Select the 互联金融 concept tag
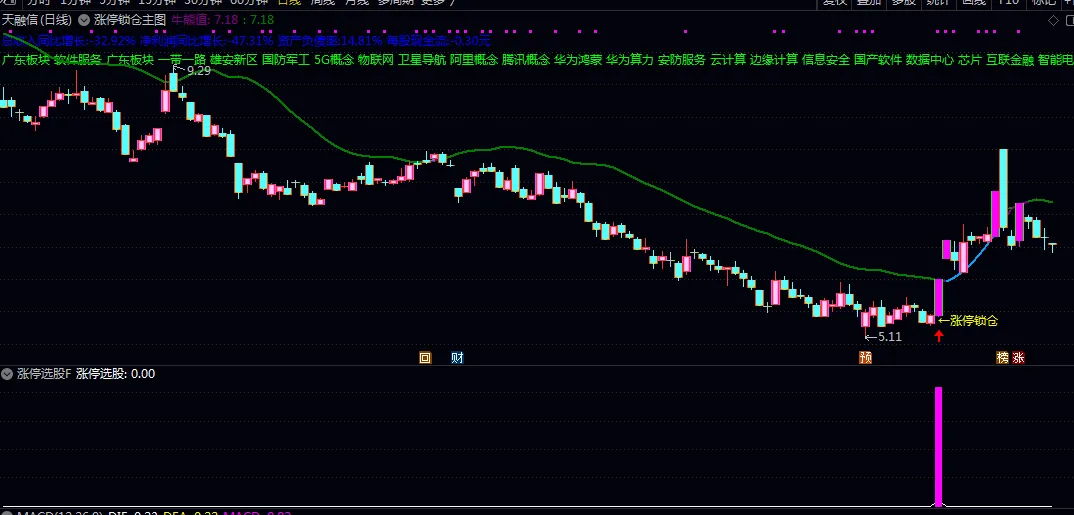The image size is (1074, 515). 1010,60
